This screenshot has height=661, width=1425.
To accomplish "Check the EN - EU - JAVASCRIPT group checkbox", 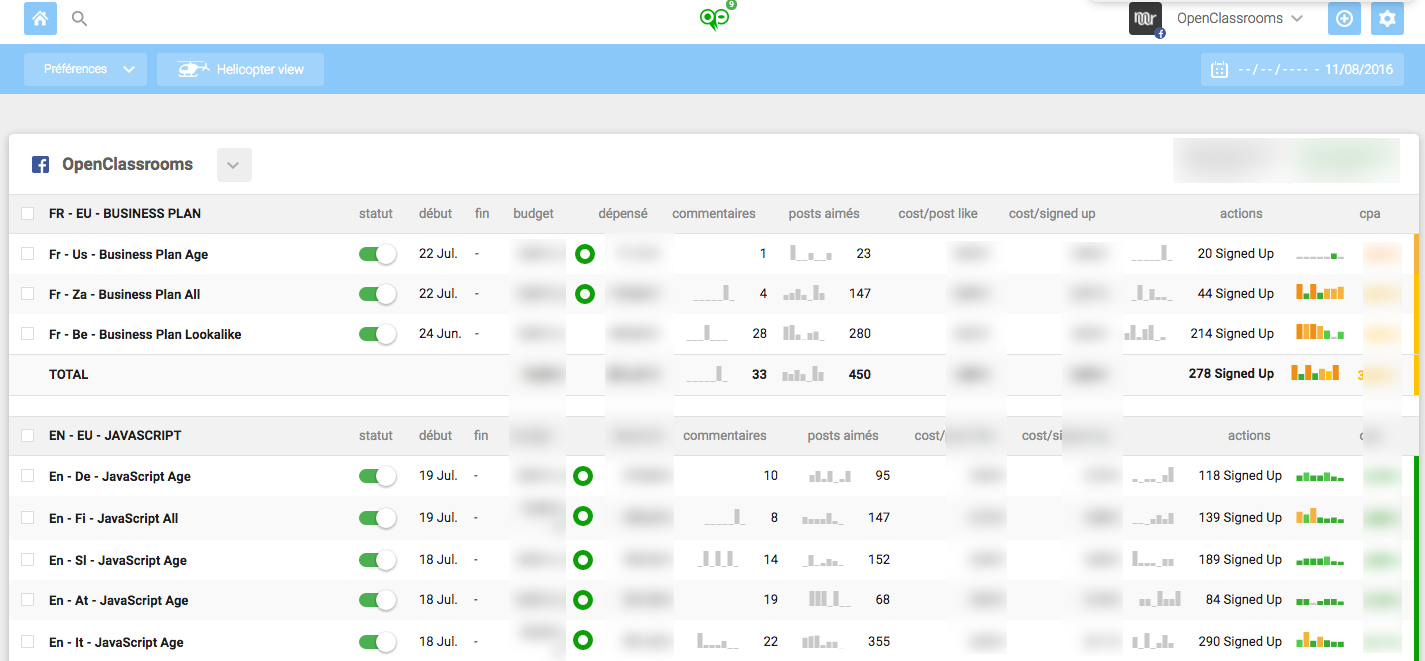I will tap(28, 435).
